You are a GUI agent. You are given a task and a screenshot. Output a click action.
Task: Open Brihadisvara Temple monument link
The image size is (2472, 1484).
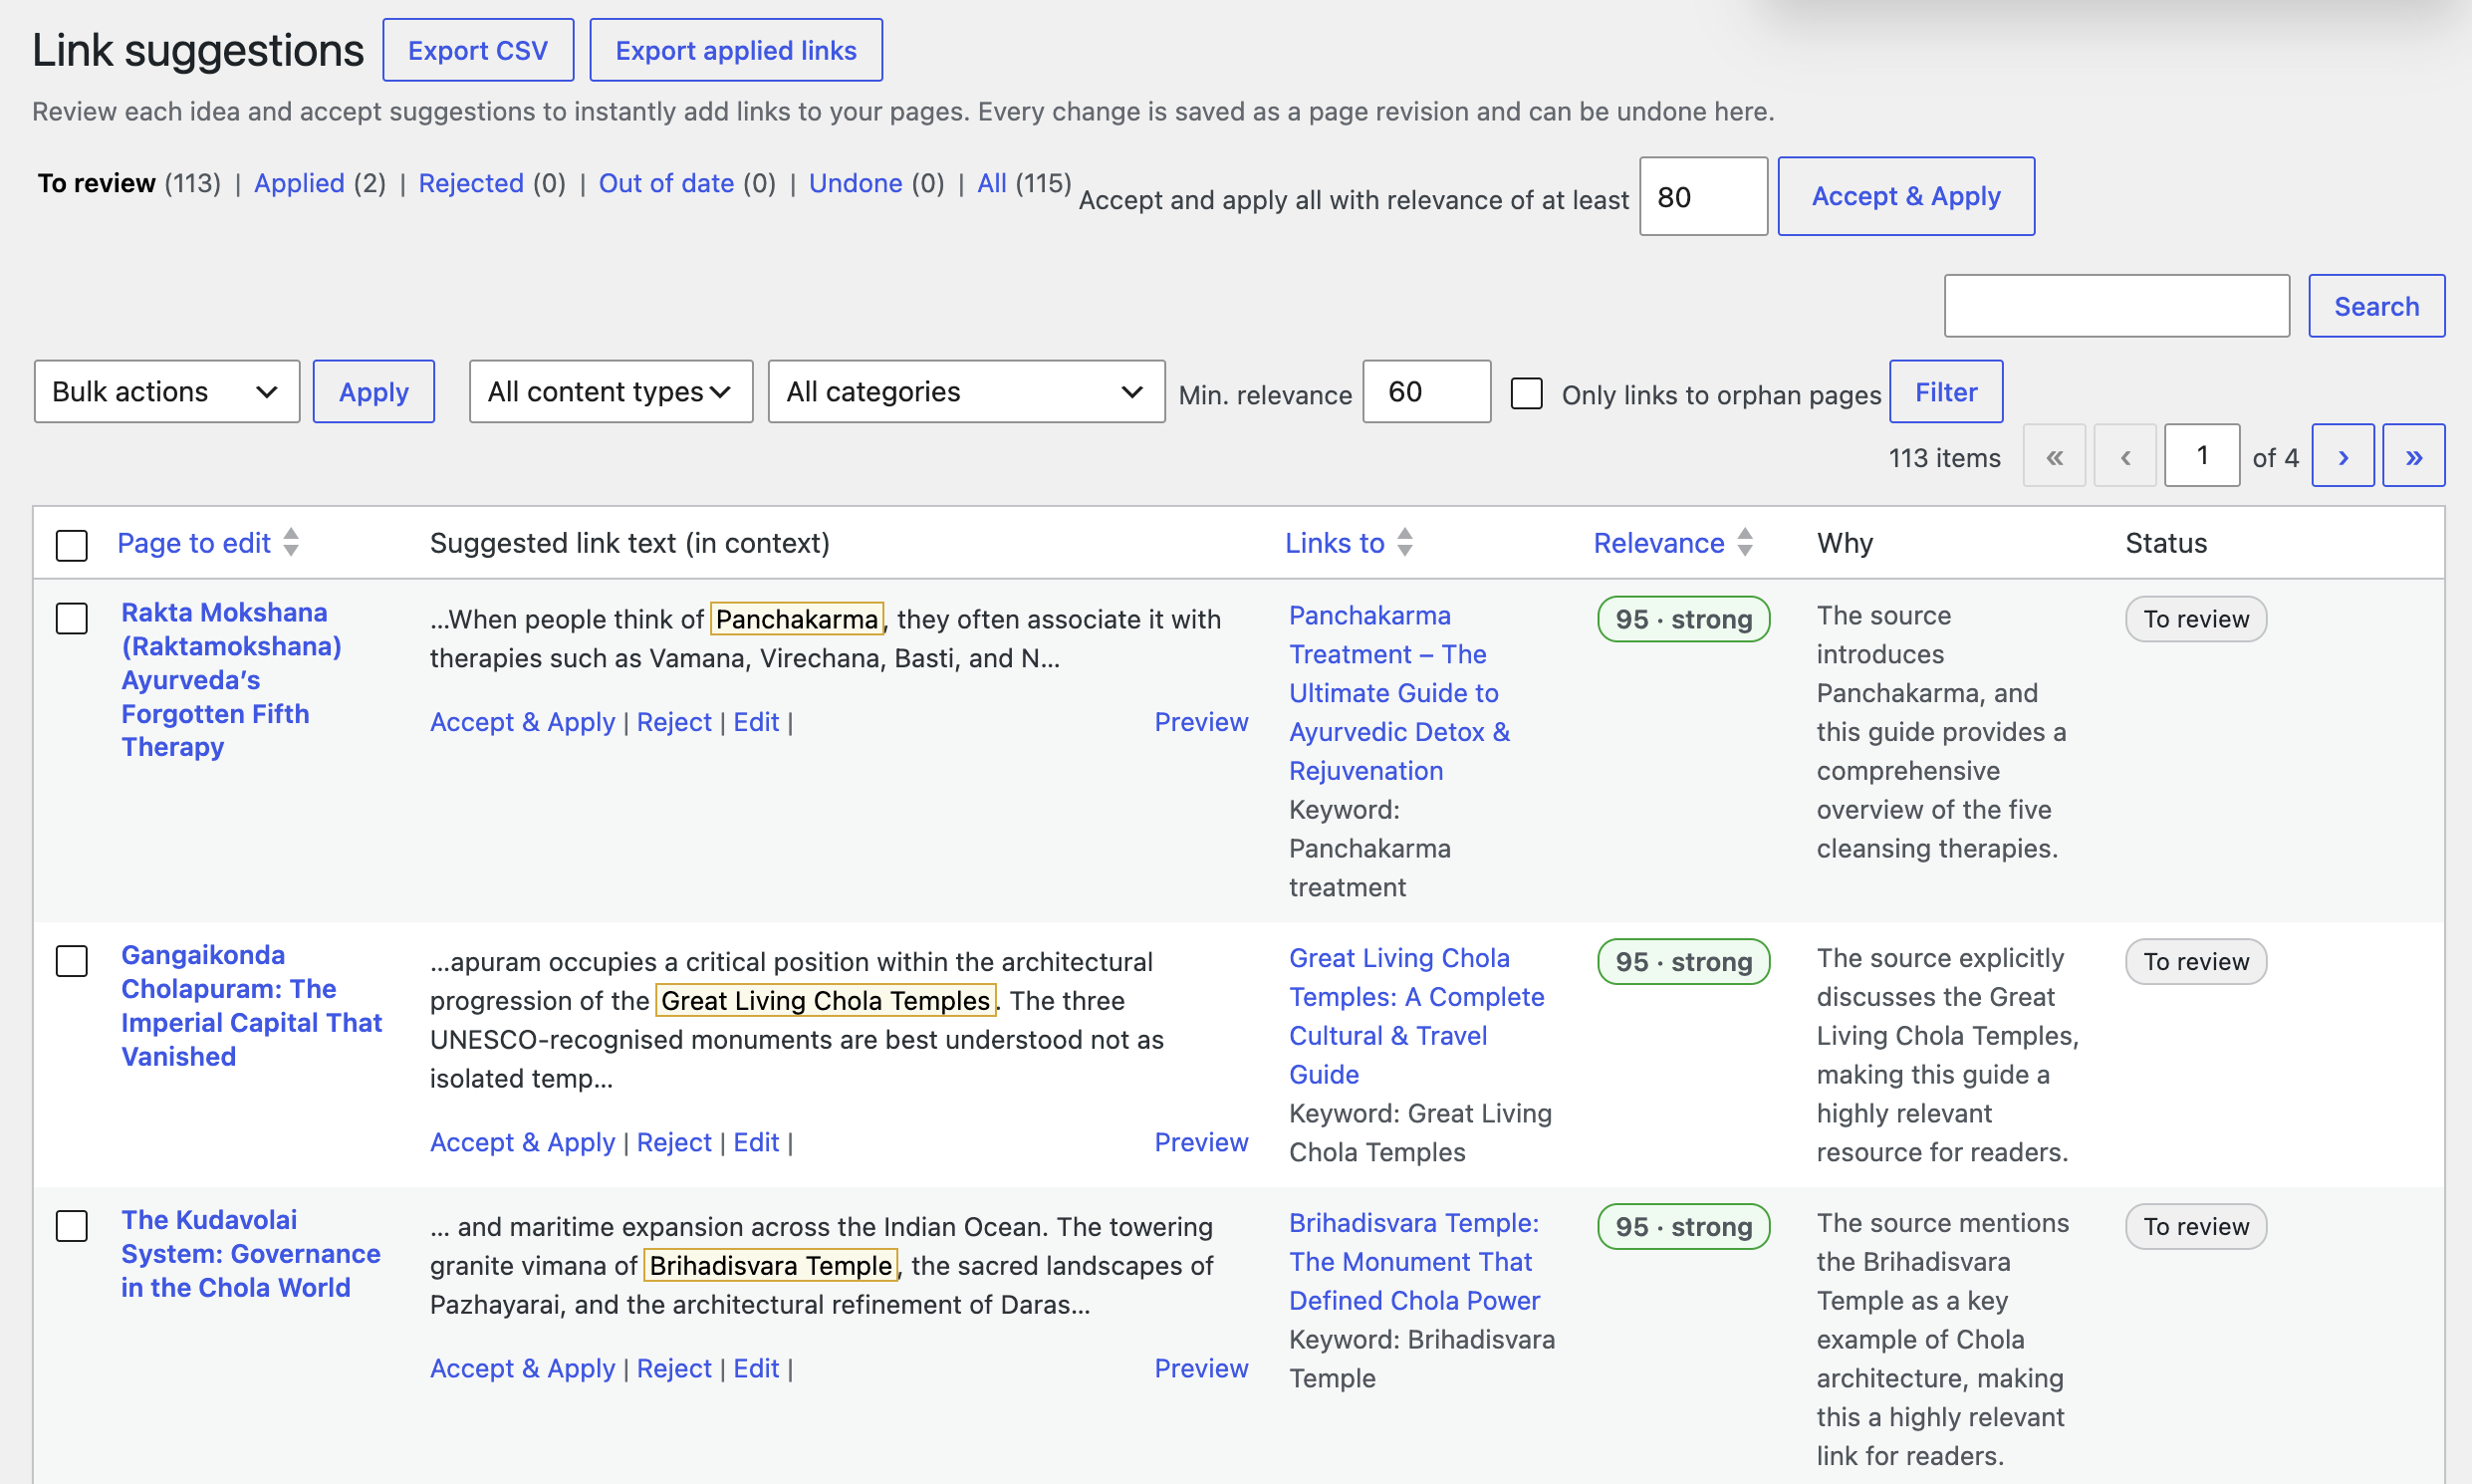point(1414,1261)
